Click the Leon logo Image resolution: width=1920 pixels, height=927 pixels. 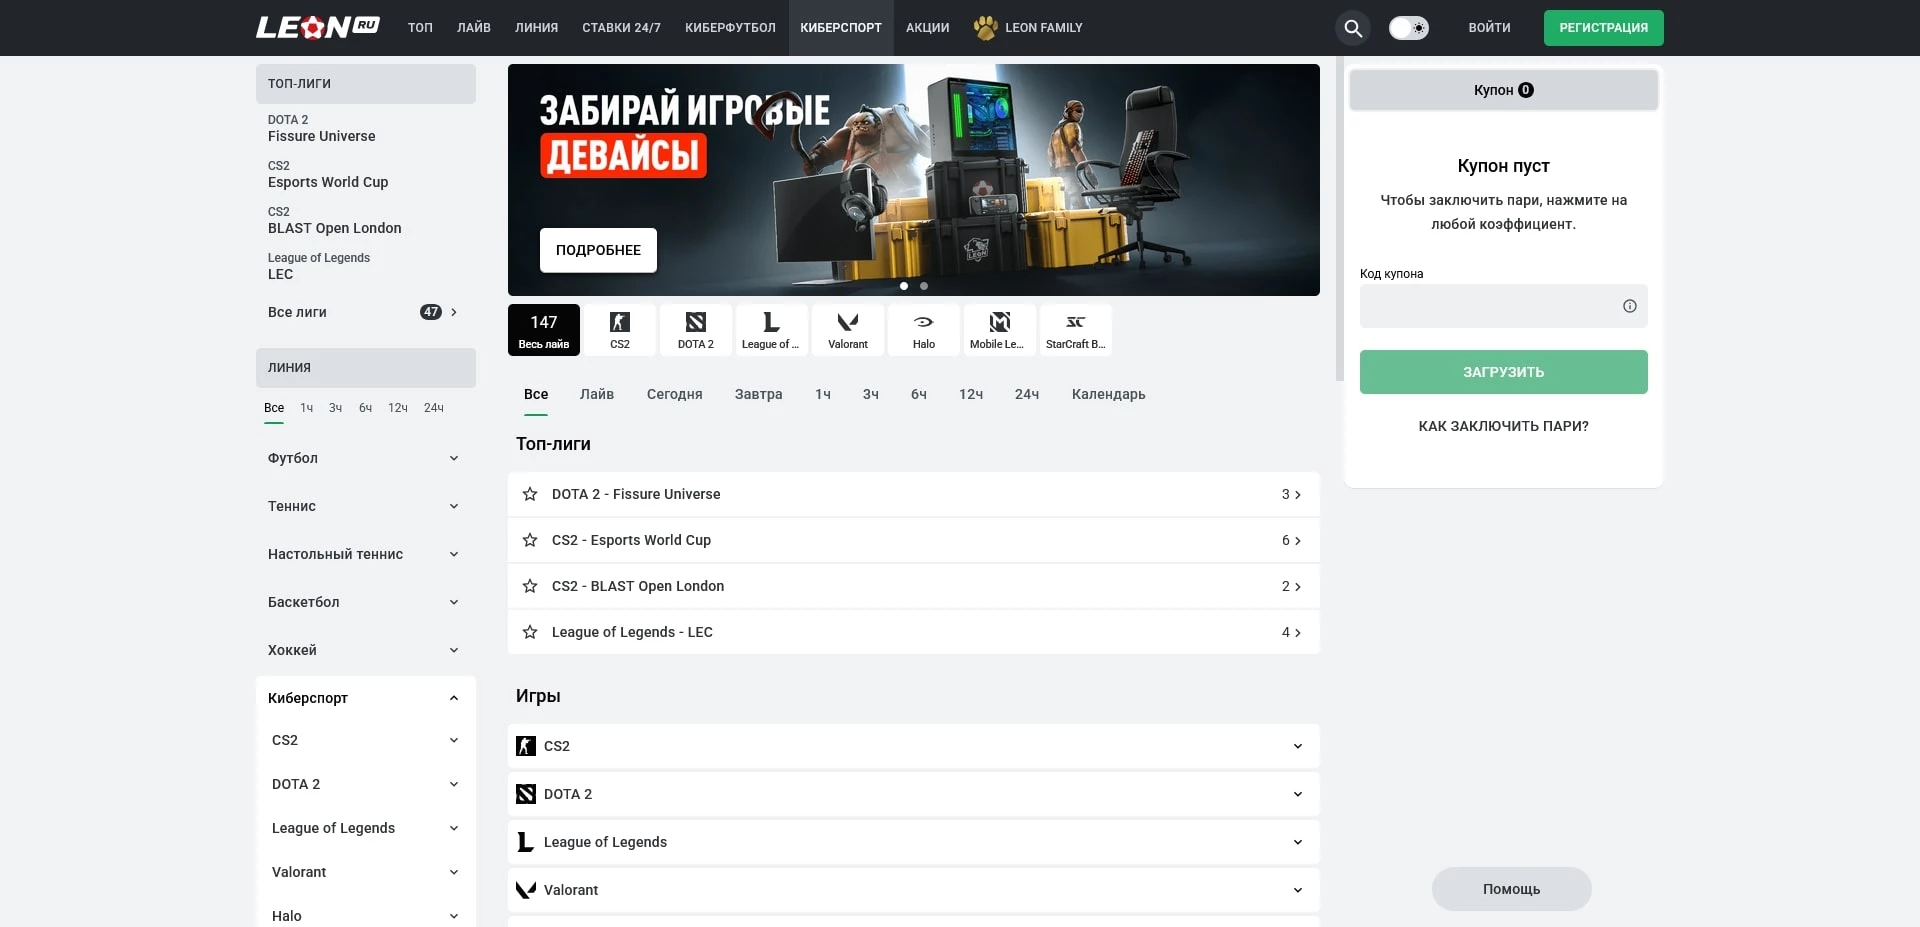[317, 27]
